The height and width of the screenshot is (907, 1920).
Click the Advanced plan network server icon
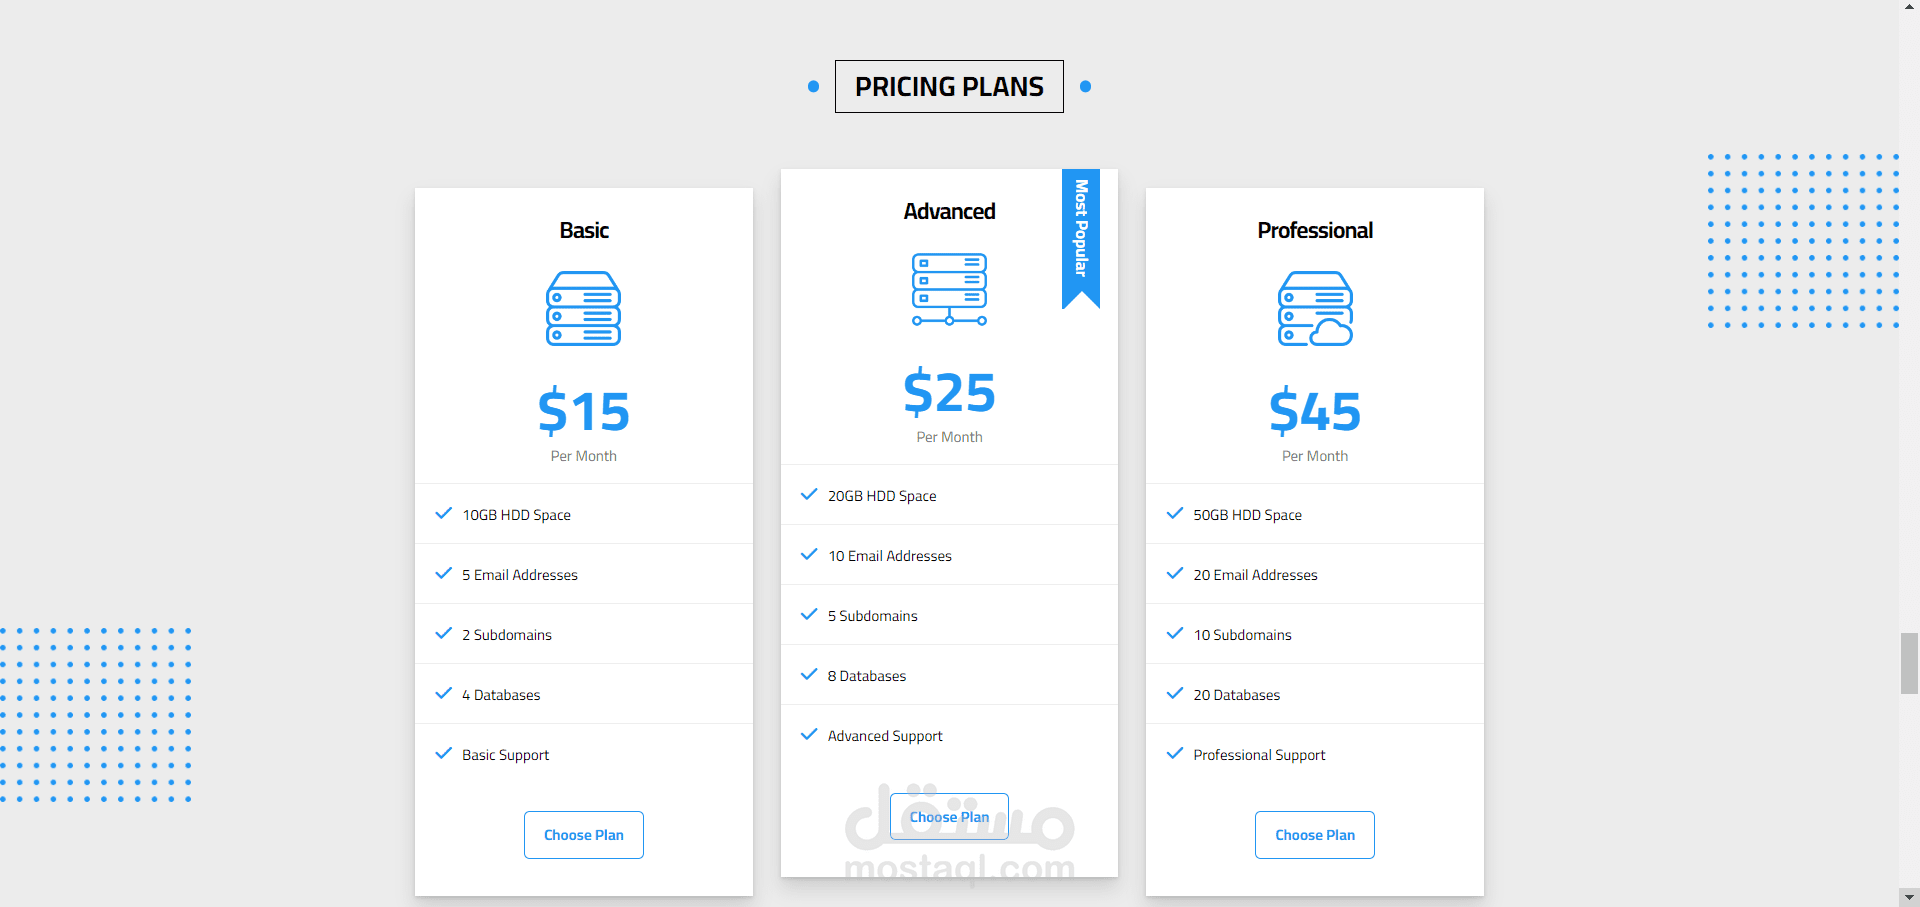949,289
